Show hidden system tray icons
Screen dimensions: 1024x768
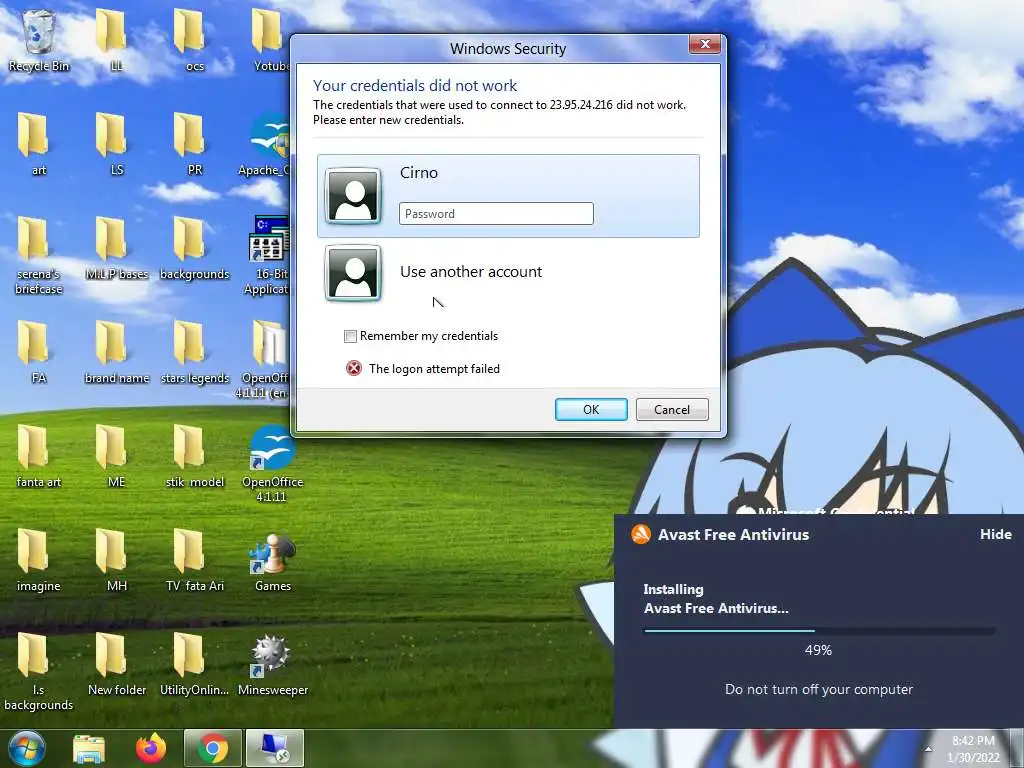pos(928,749)
